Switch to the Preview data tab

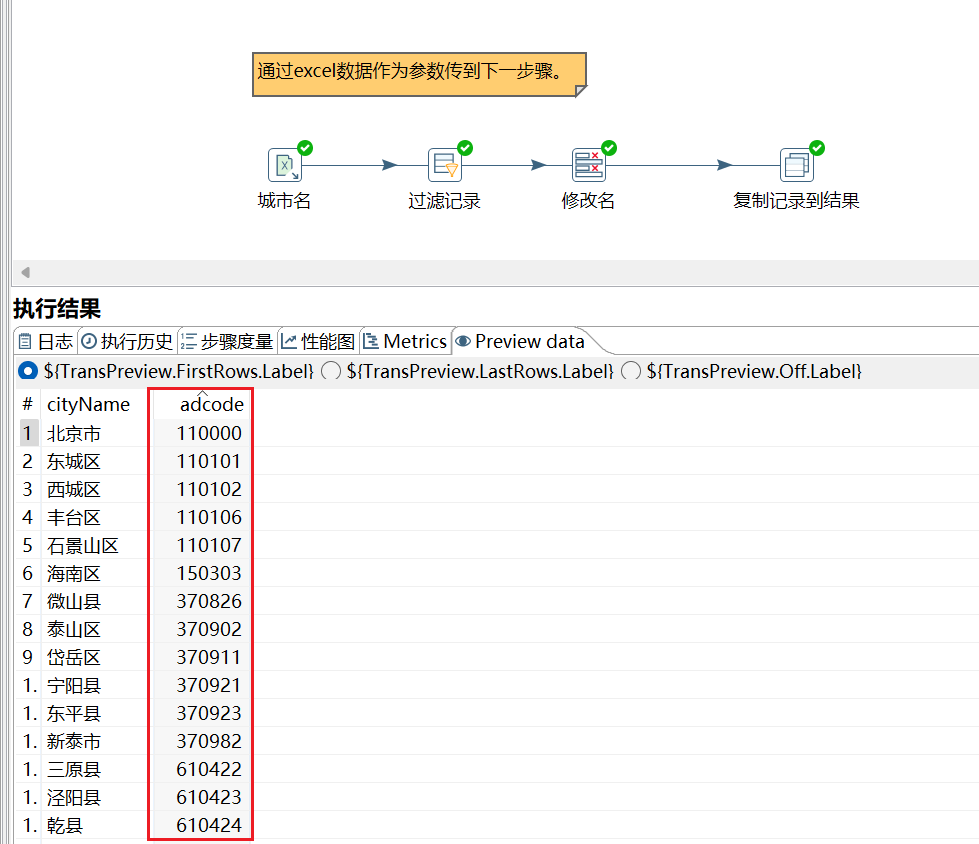pyautogui.click(x=521, y=341)
